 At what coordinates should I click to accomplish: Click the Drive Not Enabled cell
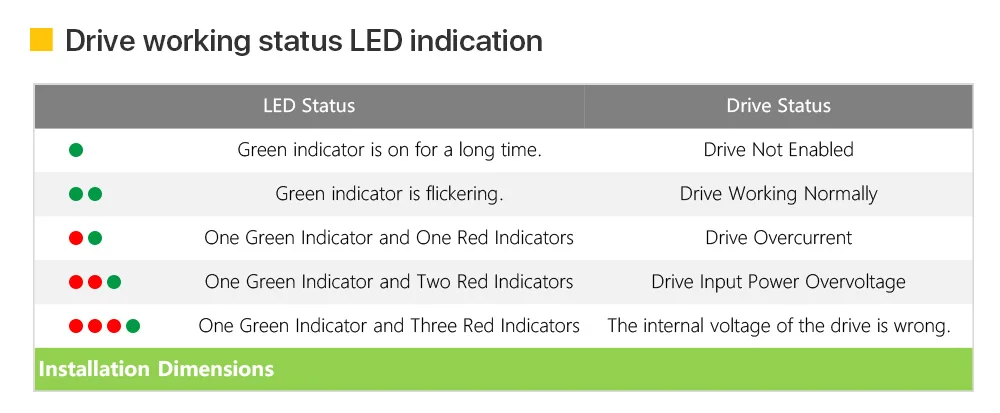pyautogui.click(x=779, y=150)
